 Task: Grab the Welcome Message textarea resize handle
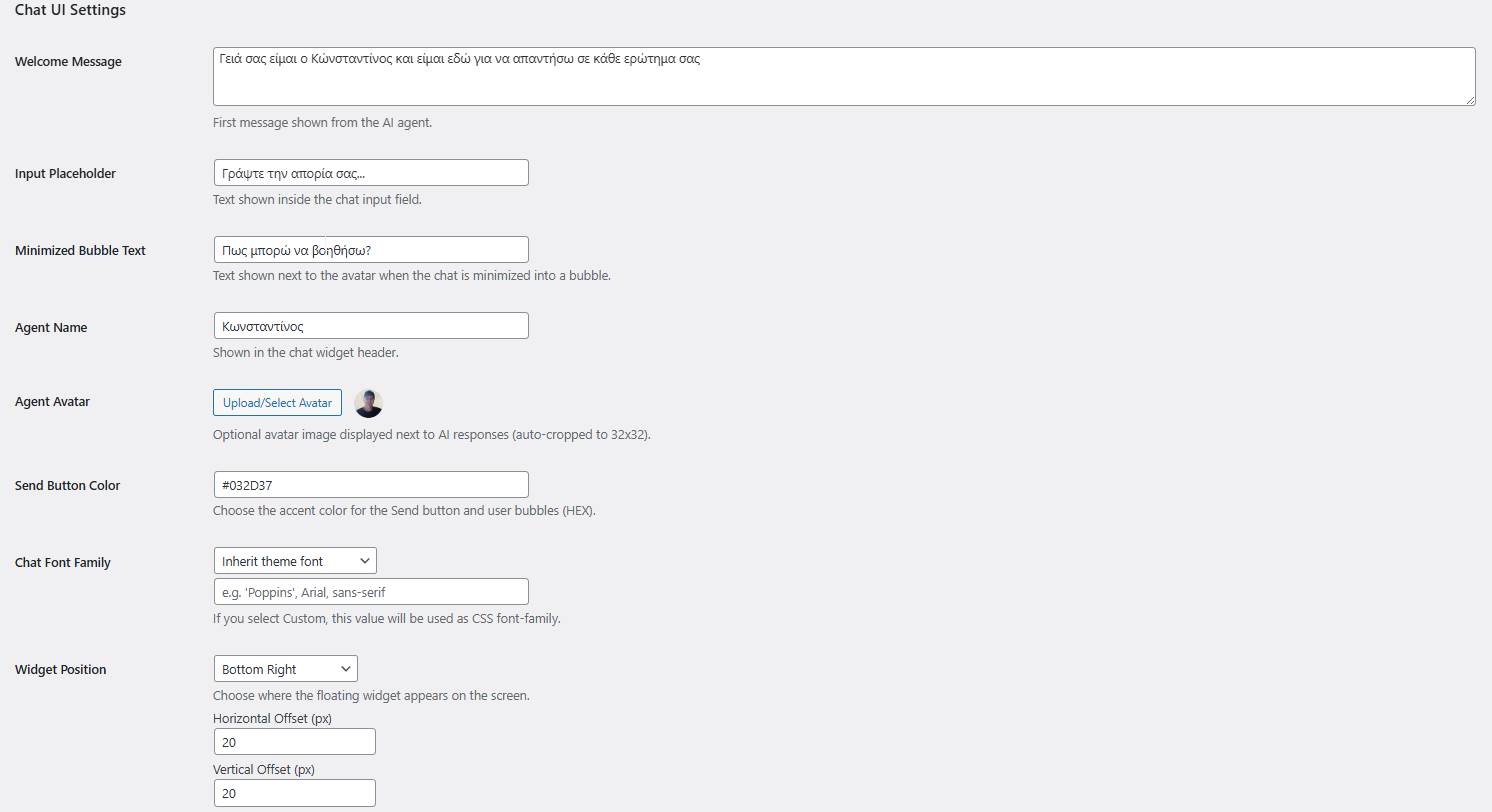[x=1469, y=99]
